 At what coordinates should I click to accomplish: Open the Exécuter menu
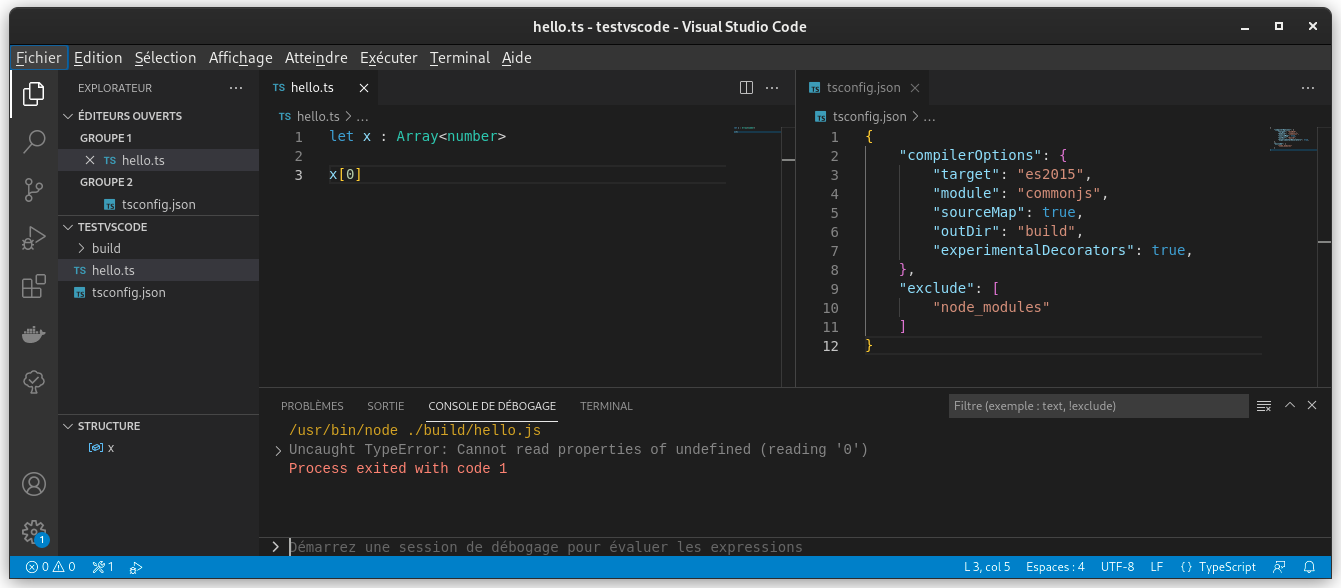coord(388,58)
